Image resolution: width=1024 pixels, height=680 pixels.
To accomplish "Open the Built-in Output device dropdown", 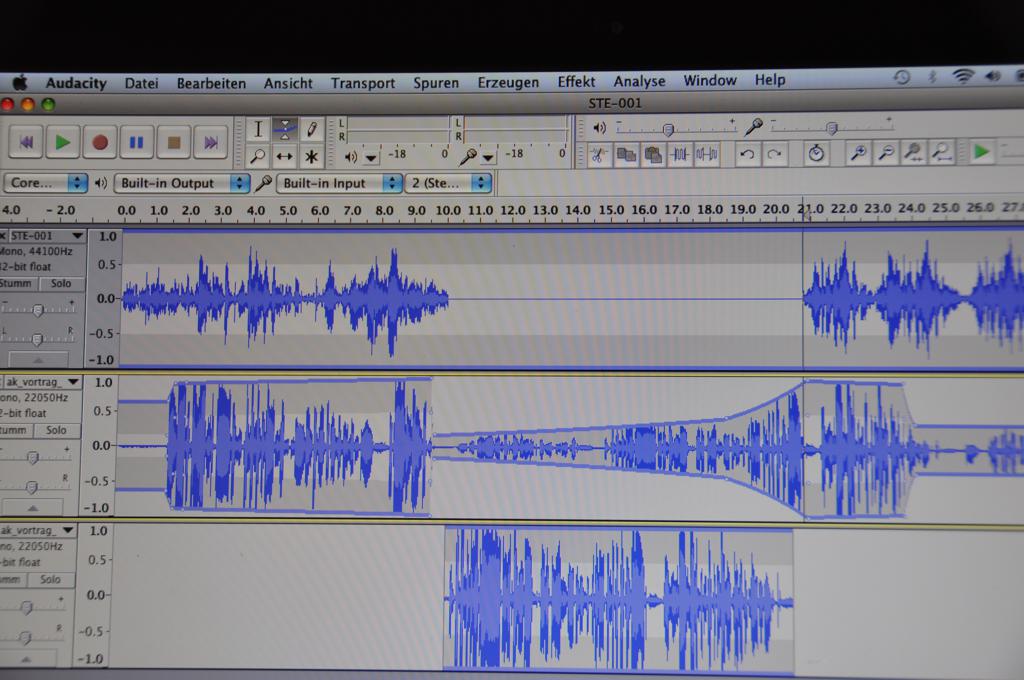I will click(182, 183).
